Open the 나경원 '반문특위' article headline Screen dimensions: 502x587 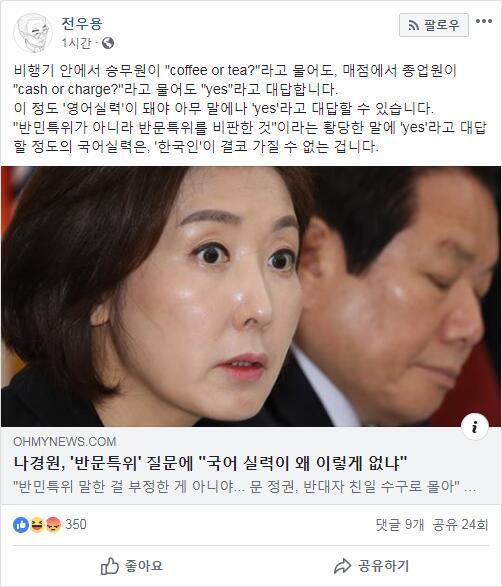click(x=210, y=463)
